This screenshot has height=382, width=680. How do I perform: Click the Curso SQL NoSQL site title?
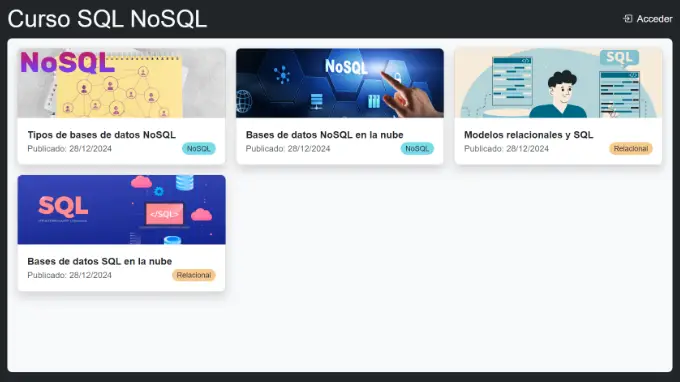107,19
